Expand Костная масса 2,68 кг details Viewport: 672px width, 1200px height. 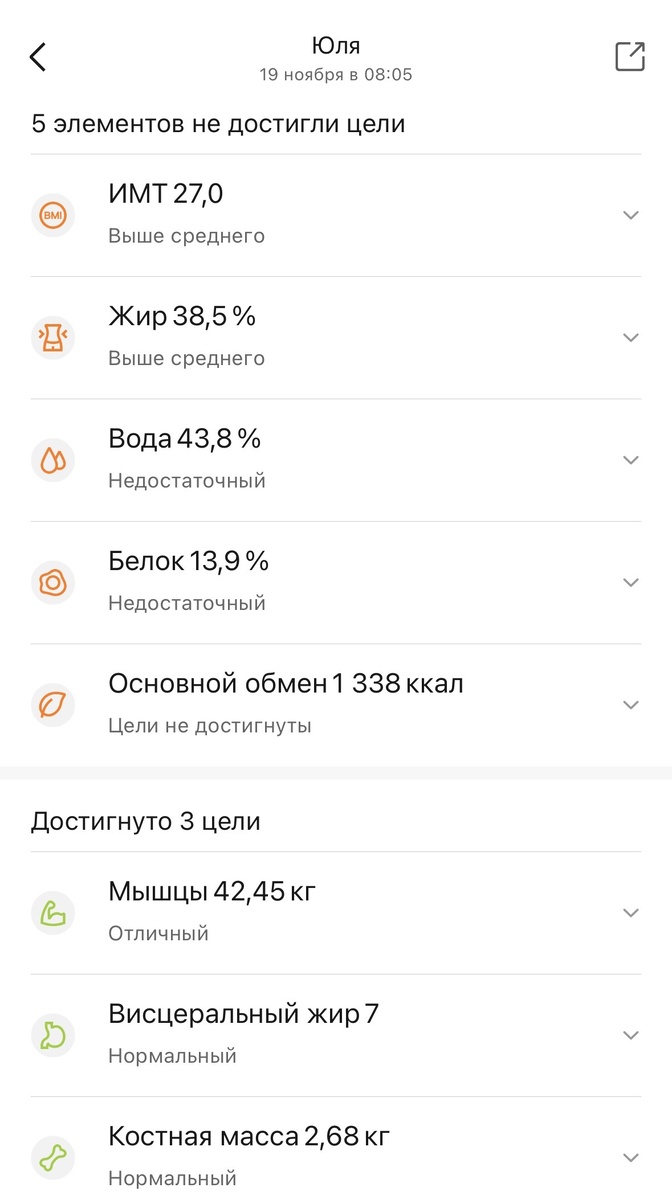630,1156
